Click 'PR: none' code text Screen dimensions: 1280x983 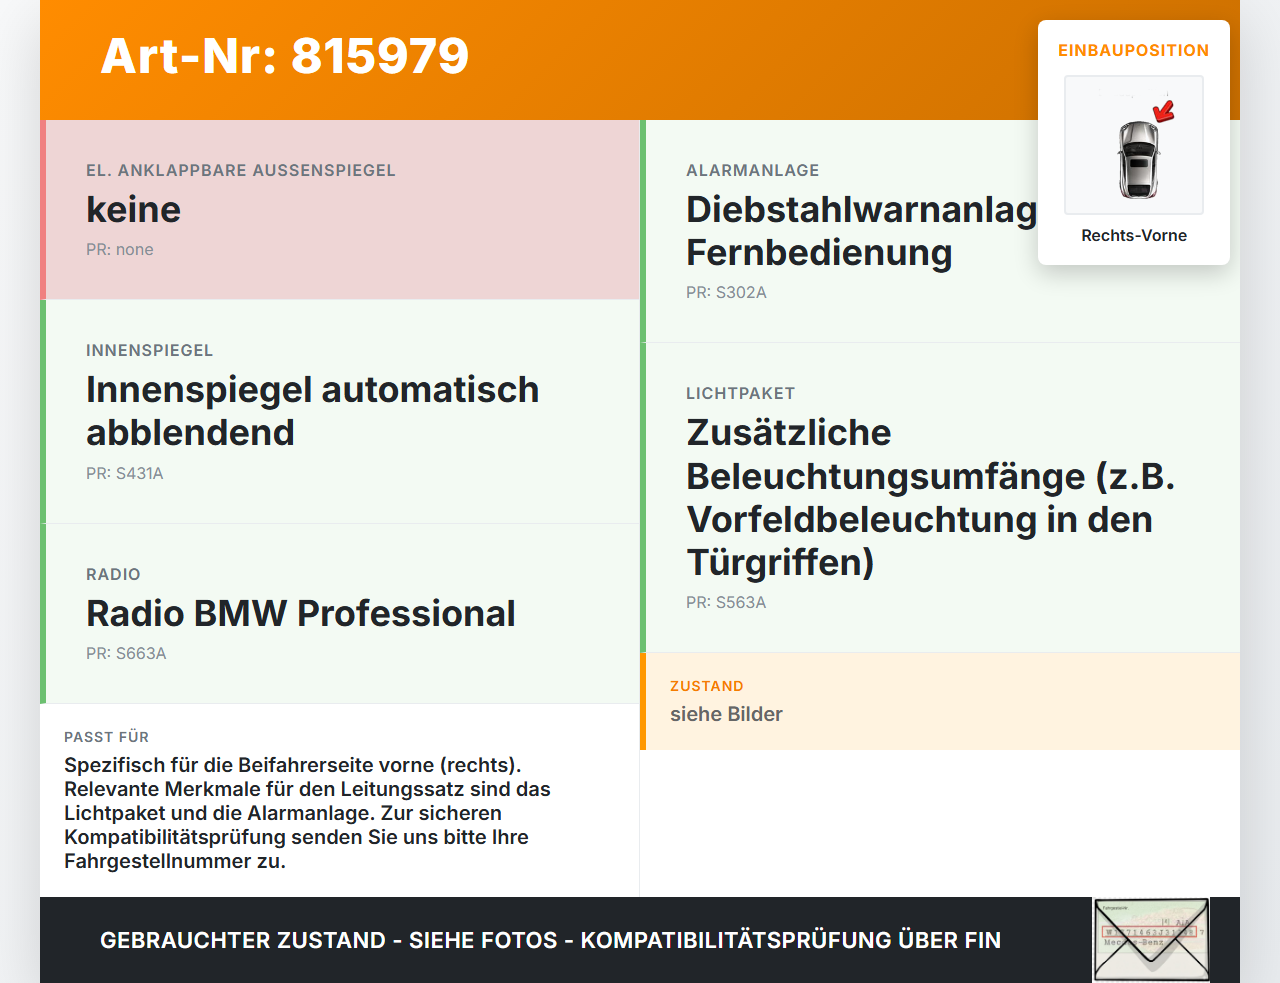click(120, 250)
